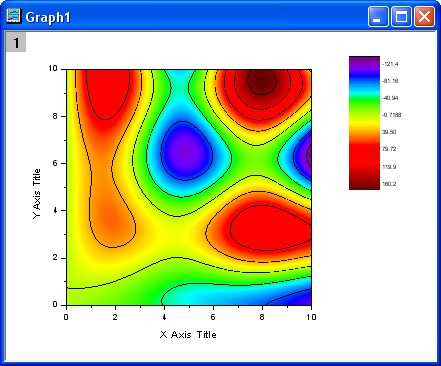Click the Graph1 window icon

[14, 16]
